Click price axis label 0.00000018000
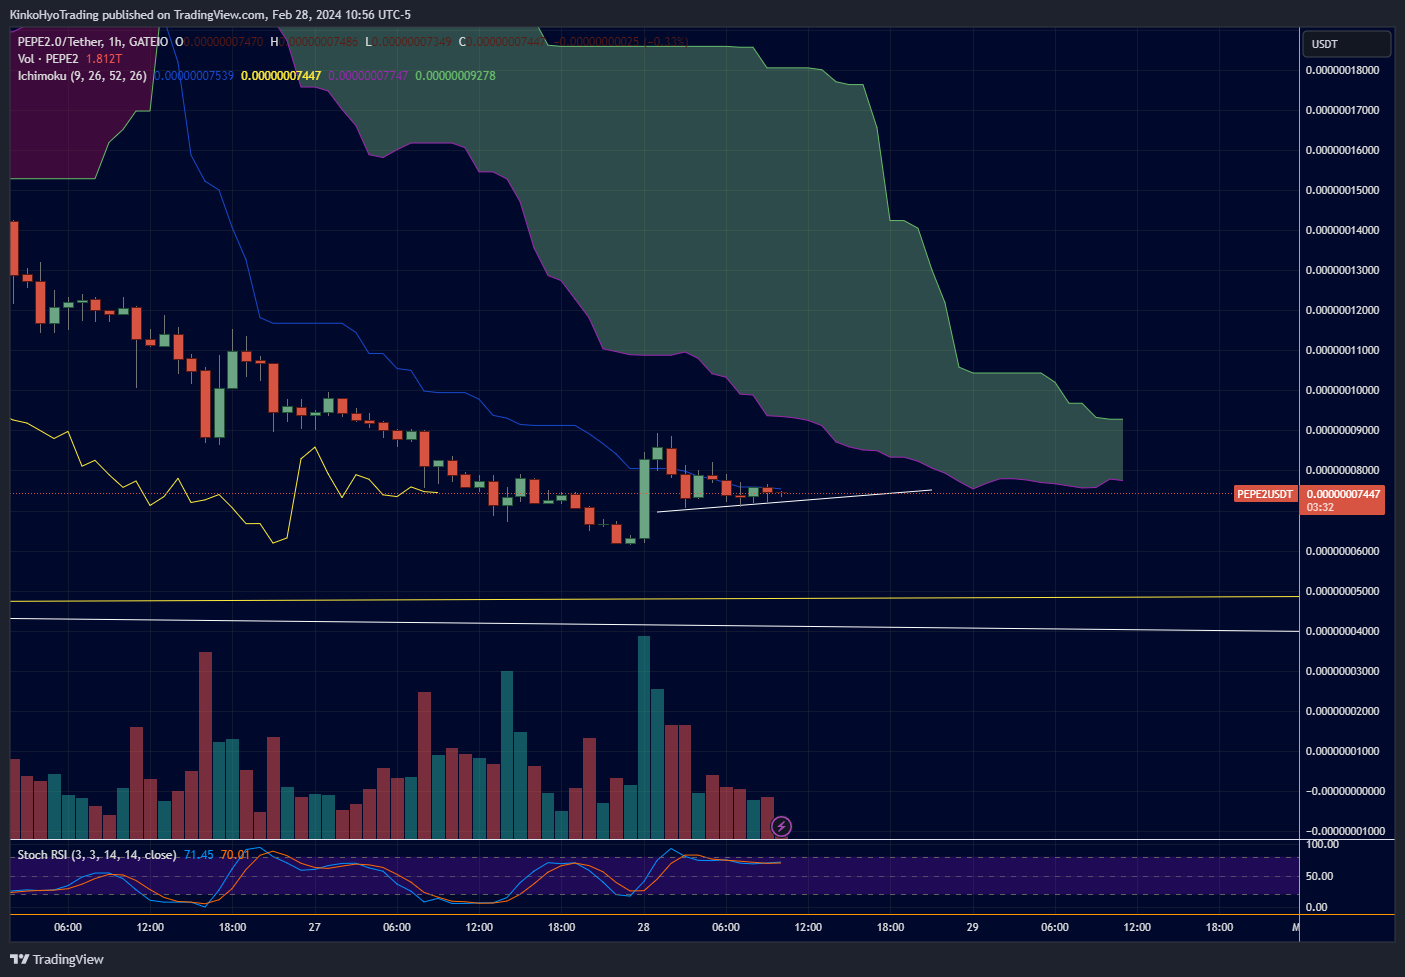The height and width of the screenshot is (977, 1405). click(1342, 70)
